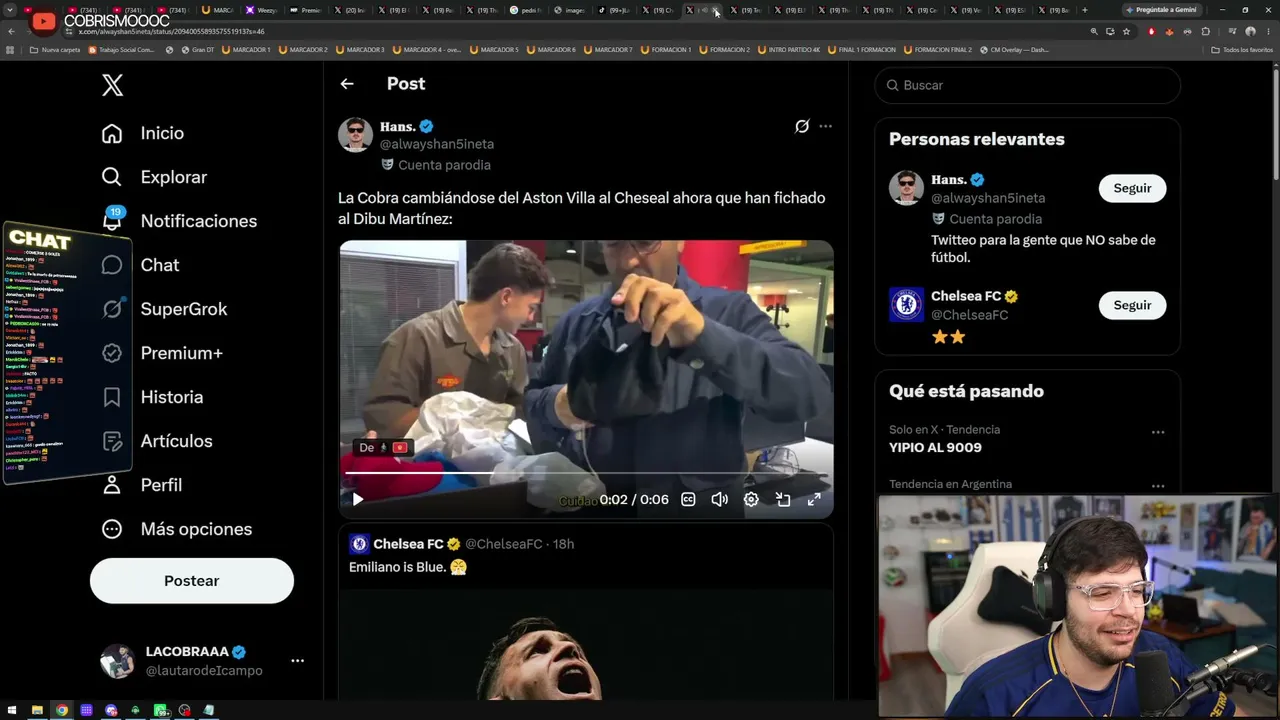Open LACOBRAAA account switcher avatar
Screen dimensions: 1280x720
click(x=118, y=661)
